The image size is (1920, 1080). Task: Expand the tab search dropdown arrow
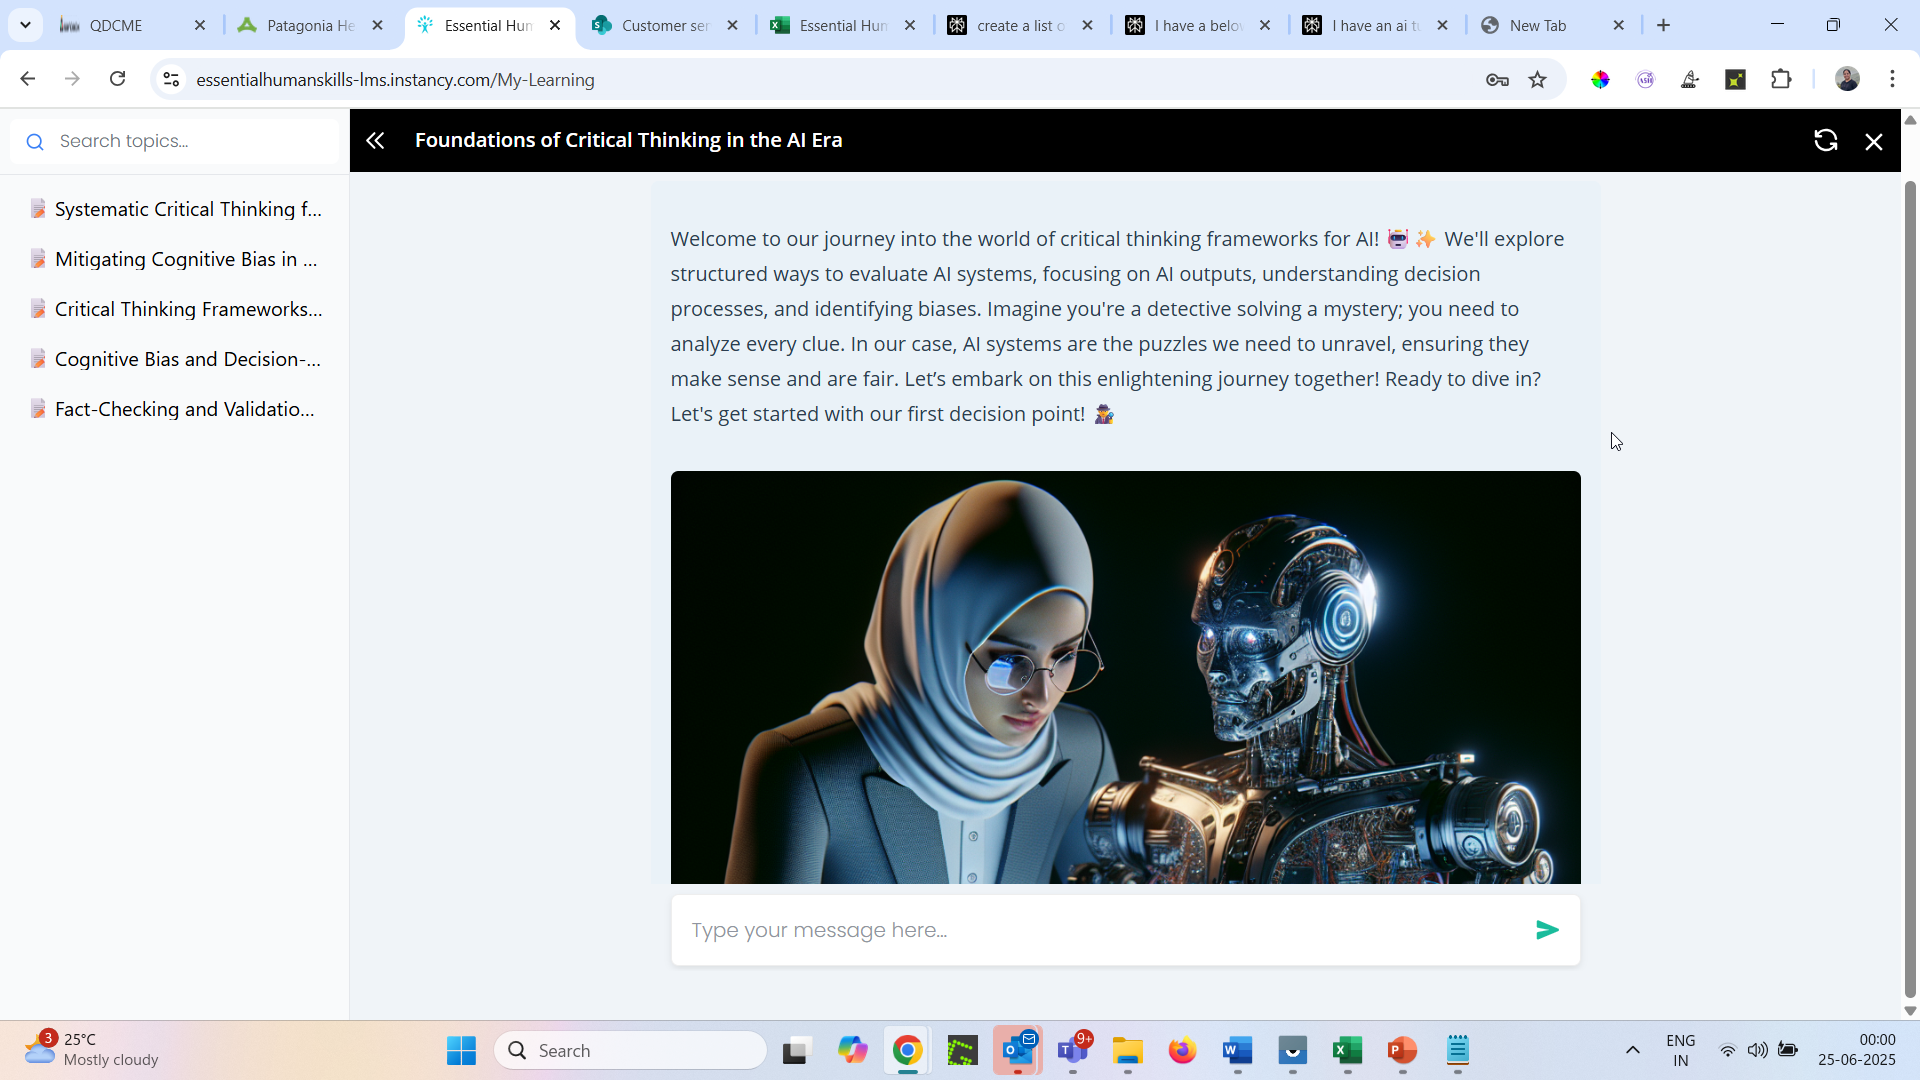tap(25, 25)
